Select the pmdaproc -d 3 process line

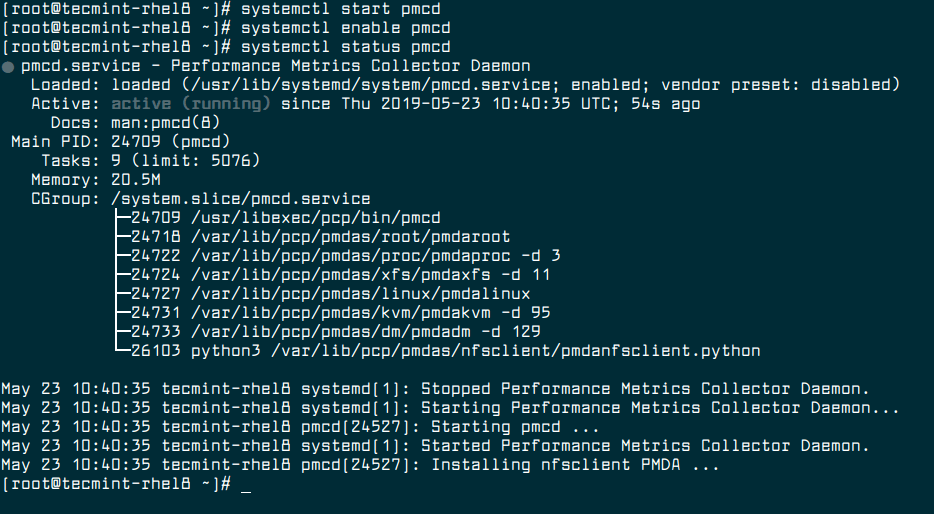pos(345,256)
